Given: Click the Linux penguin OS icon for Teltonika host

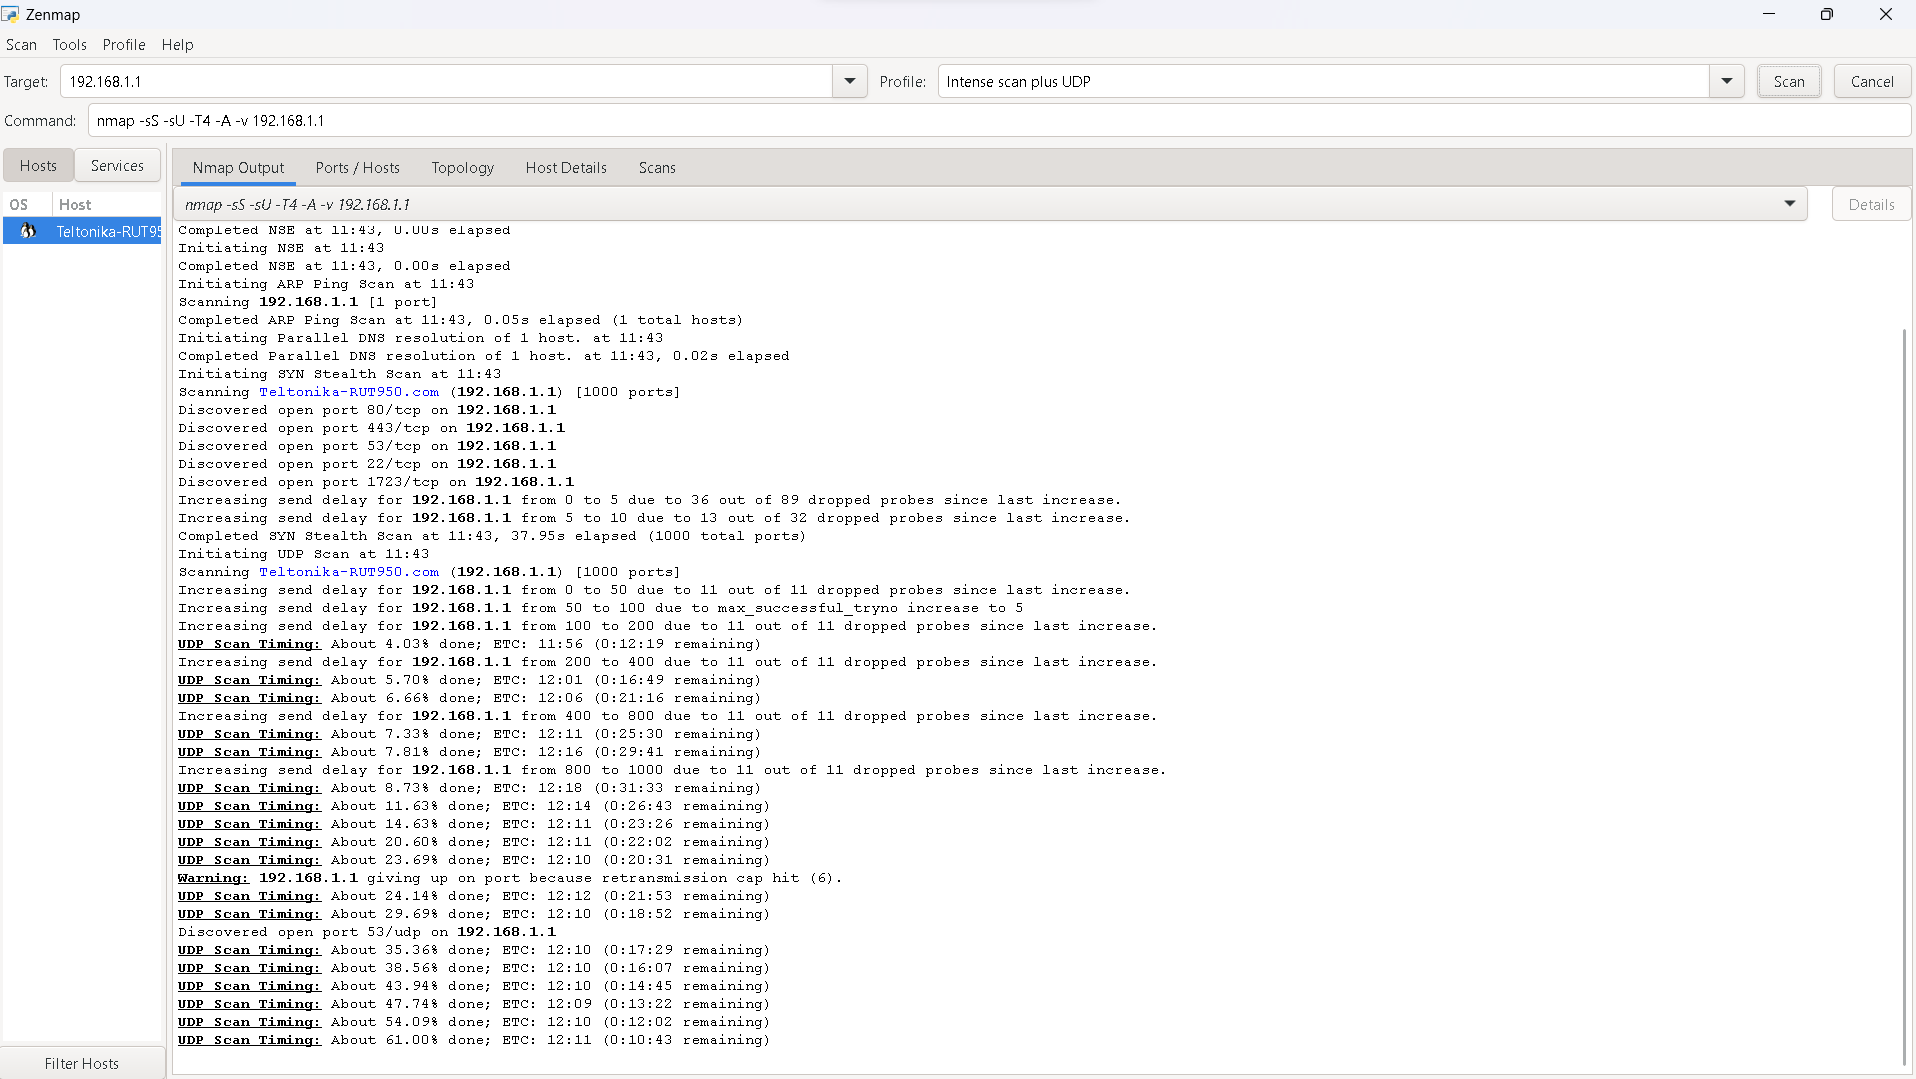Looking at the screenshot, I should tap(28, 231).
